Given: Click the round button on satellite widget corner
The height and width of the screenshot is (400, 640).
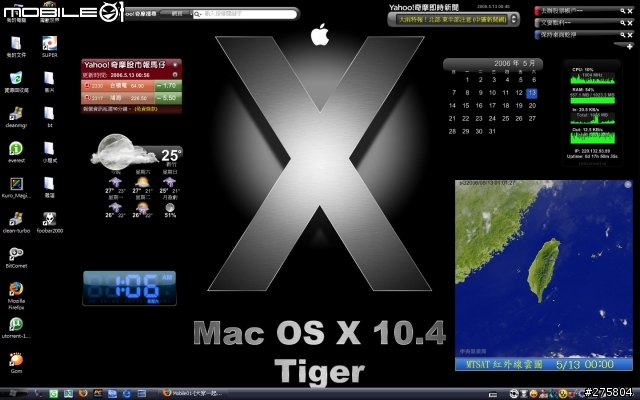Looking at the screenshot, I should (x=628, y=185).
